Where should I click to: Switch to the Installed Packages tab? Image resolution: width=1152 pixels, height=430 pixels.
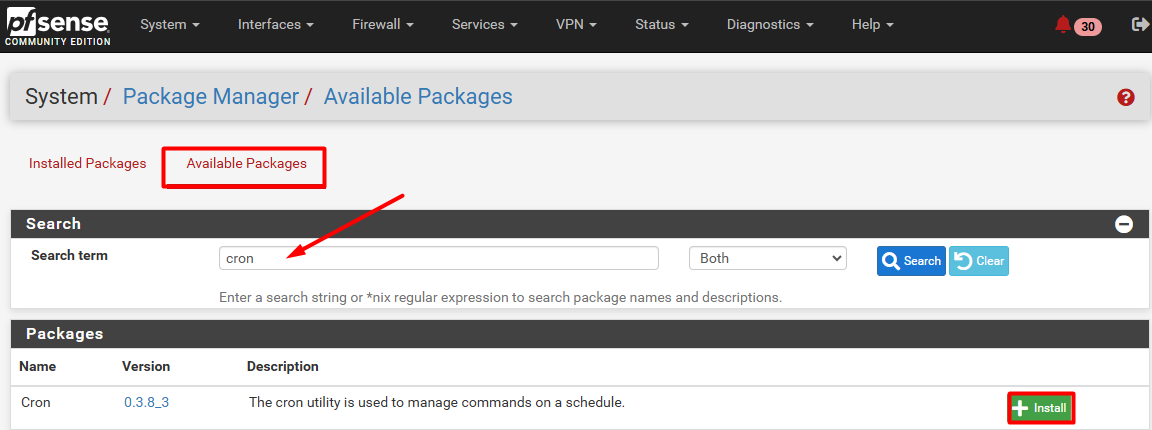(87, 163)
